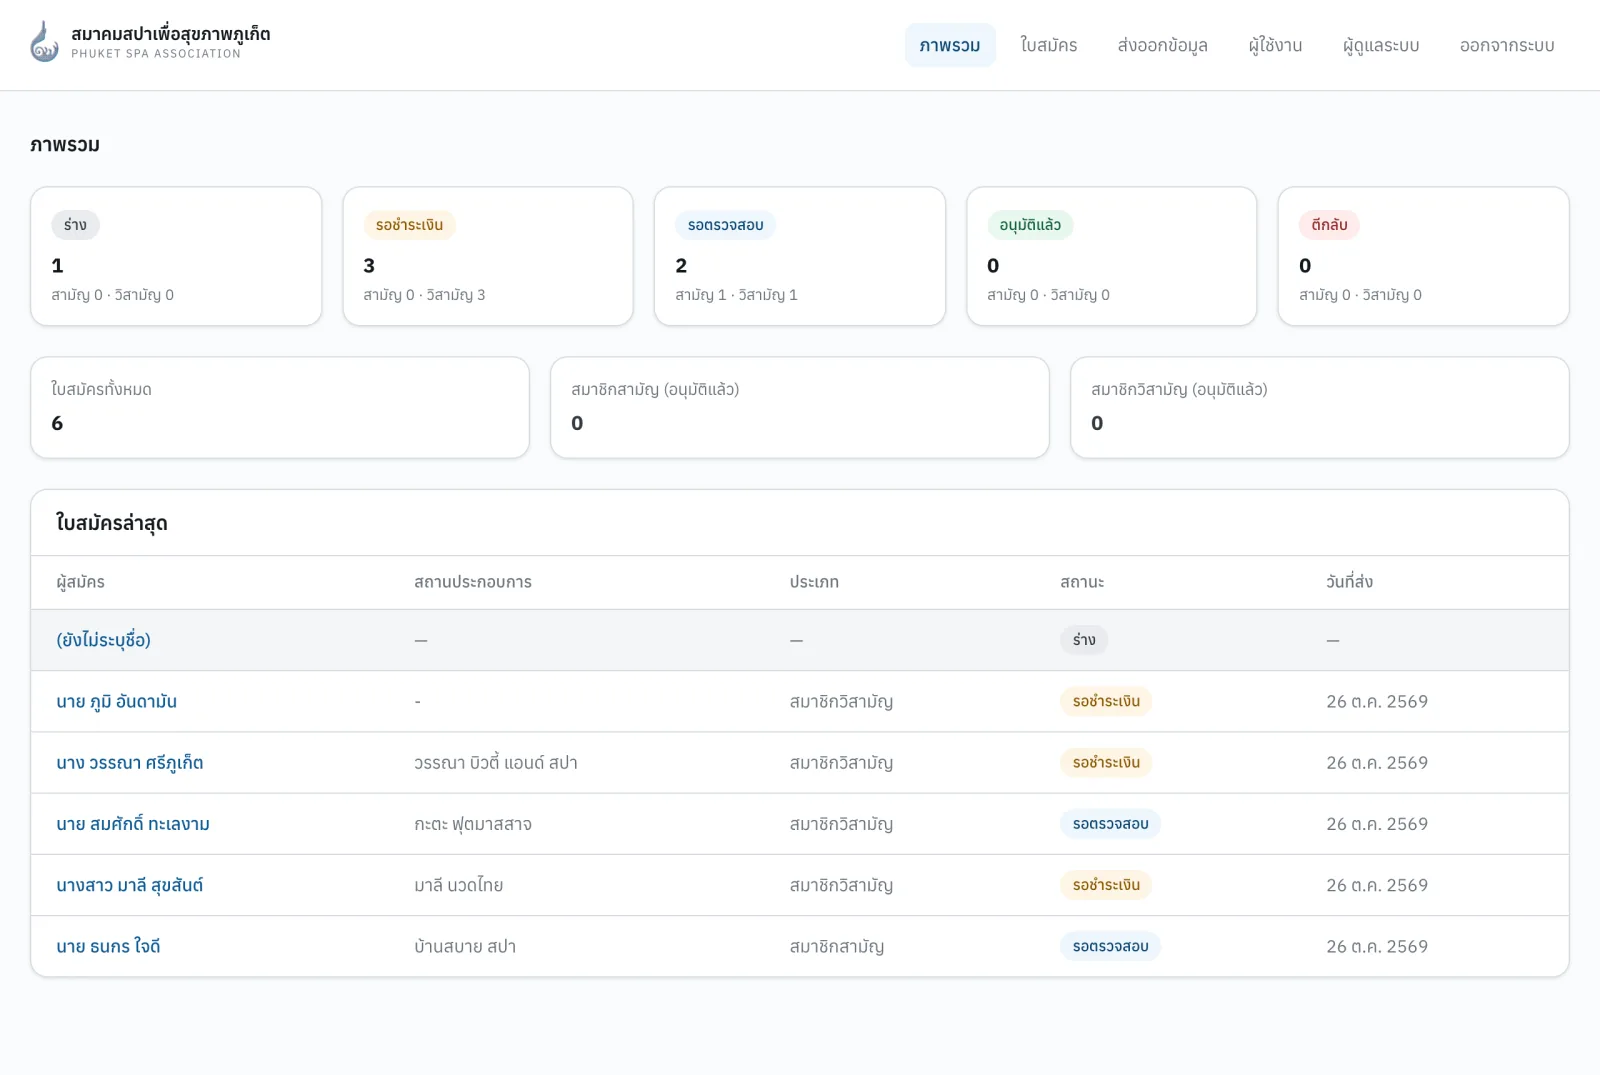
Task: Open the ผู้ดูแลระบบ navigation item
Action: coord(1381,45)
